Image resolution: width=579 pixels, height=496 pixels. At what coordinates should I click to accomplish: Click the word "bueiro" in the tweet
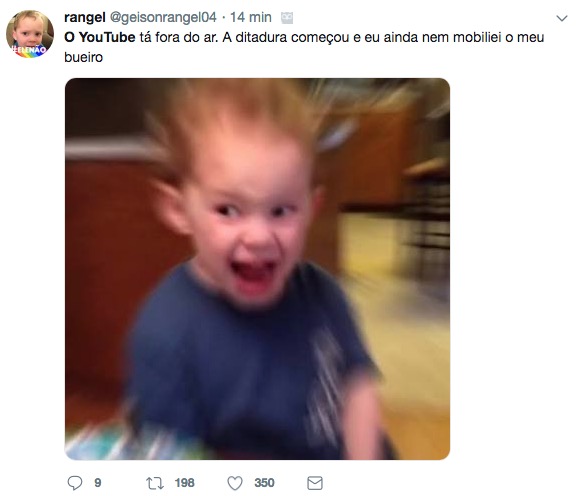83,57
